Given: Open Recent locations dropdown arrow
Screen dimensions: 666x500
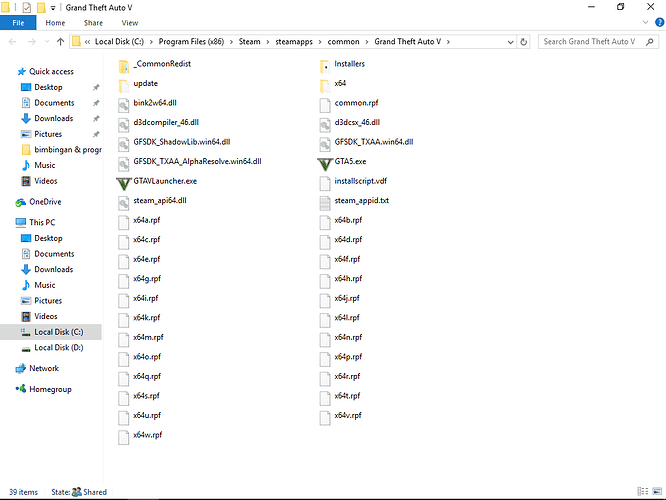Looking at the screenshot, I should pyautogui.click(x=47, y=42).
